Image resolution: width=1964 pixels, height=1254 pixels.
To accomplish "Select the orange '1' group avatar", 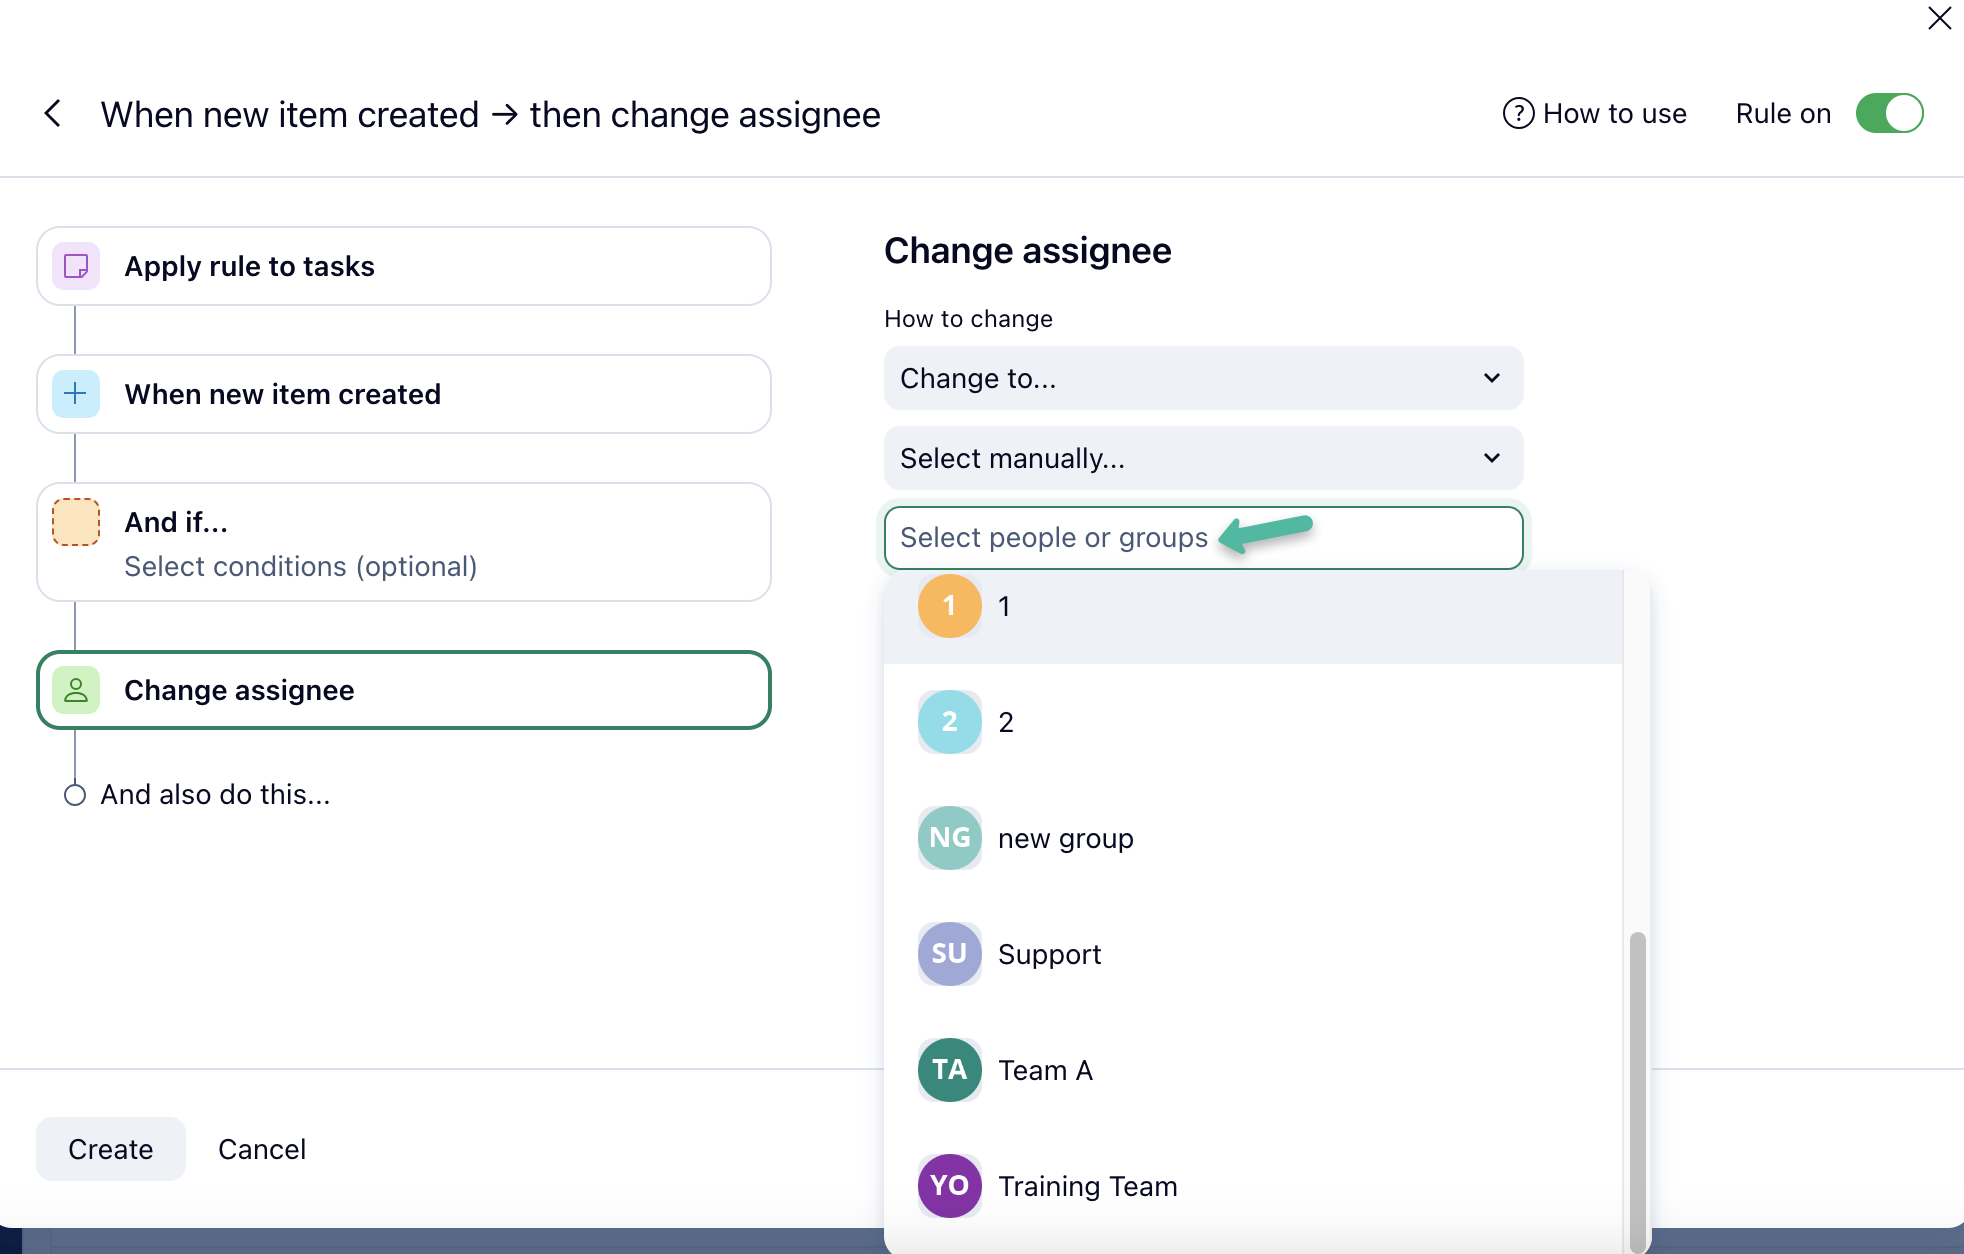I will [949, 606].
